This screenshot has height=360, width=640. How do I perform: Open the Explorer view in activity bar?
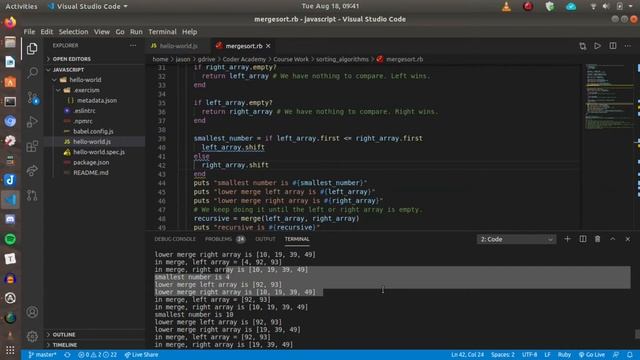click(32, 49)
